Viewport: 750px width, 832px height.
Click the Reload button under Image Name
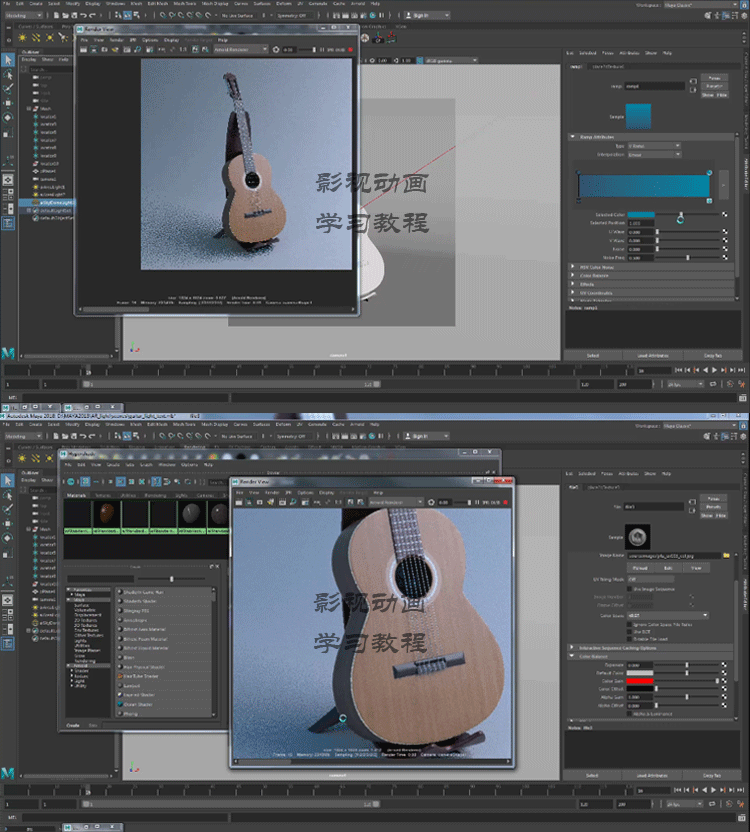640,568
